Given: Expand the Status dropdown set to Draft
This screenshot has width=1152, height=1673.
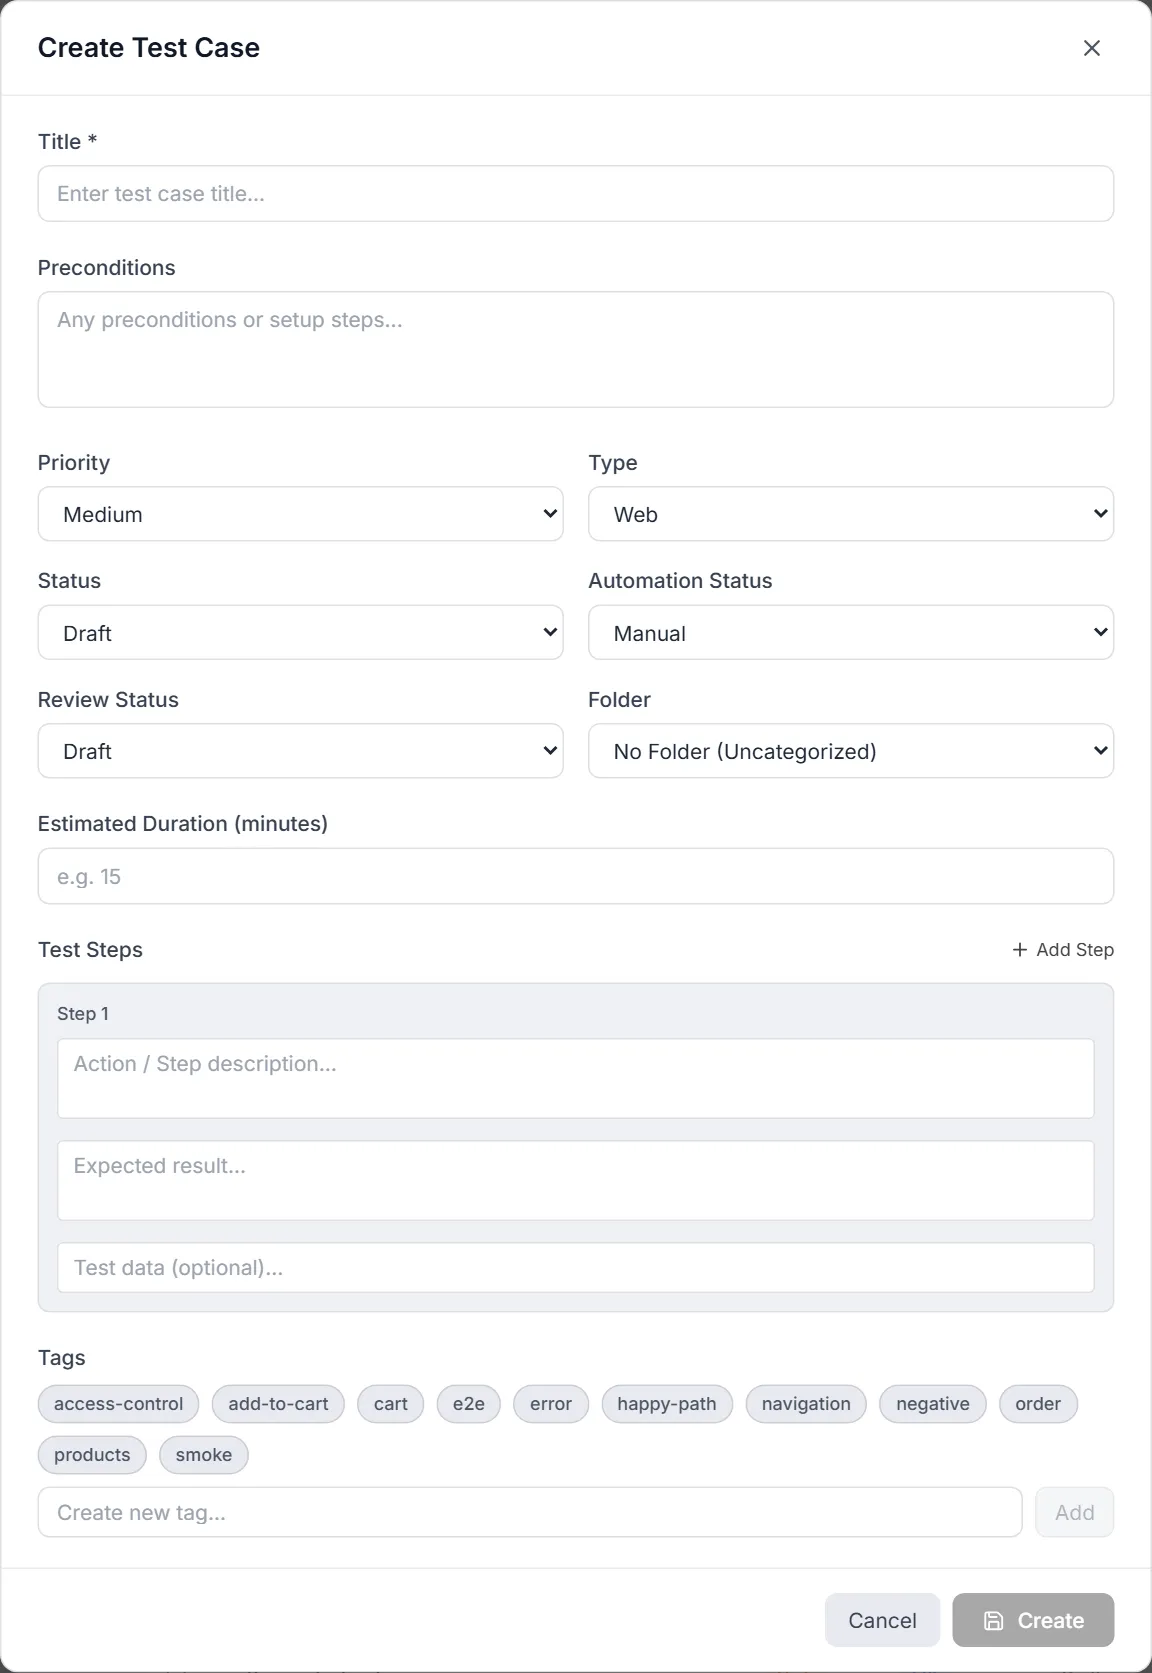Looking at the screenshot, I should tap(301, 632).
